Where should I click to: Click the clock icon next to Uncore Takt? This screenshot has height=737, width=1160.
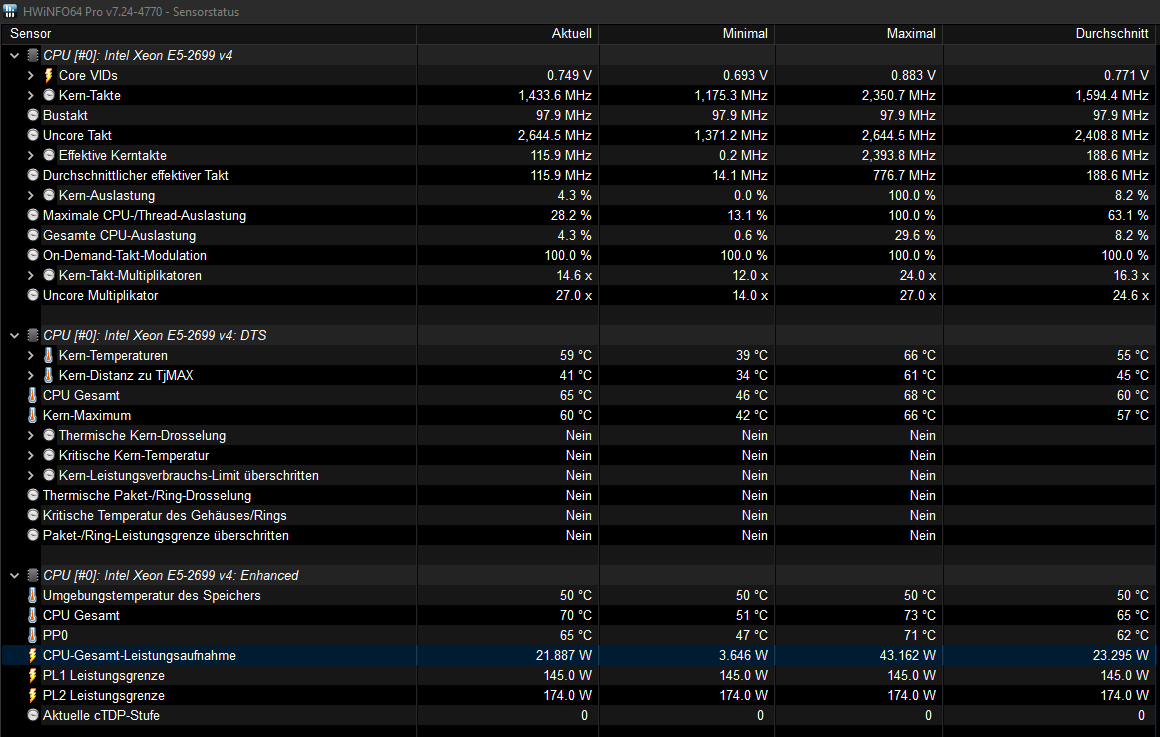point(33,135)
